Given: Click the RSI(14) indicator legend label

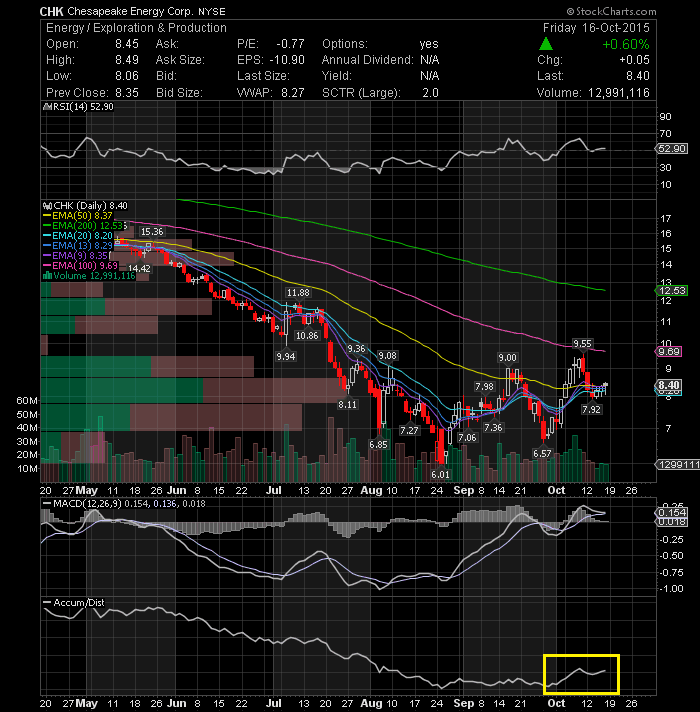Looking at the screenshot, I should click(78, 107).
